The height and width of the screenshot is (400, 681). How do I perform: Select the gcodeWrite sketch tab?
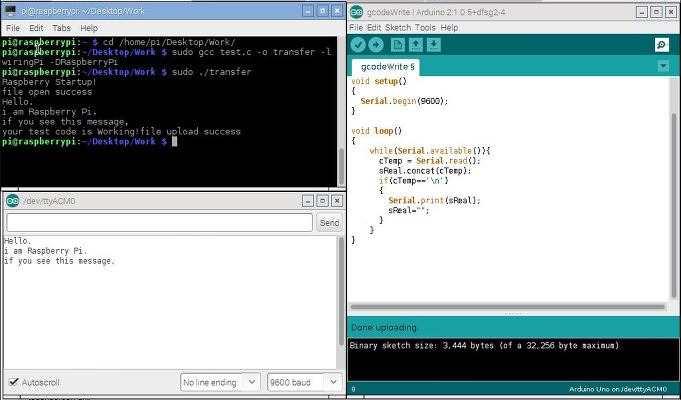coord(386,67)
